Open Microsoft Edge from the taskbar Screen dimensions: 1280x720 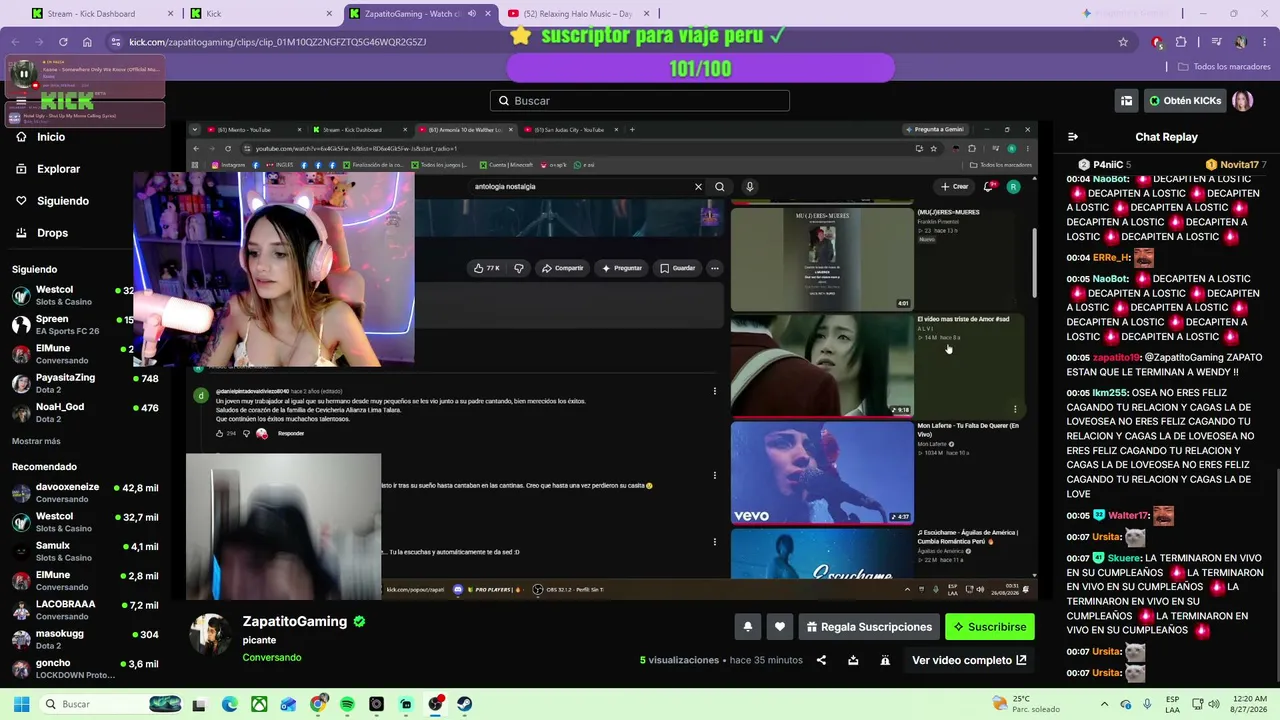tap(229, 704)
